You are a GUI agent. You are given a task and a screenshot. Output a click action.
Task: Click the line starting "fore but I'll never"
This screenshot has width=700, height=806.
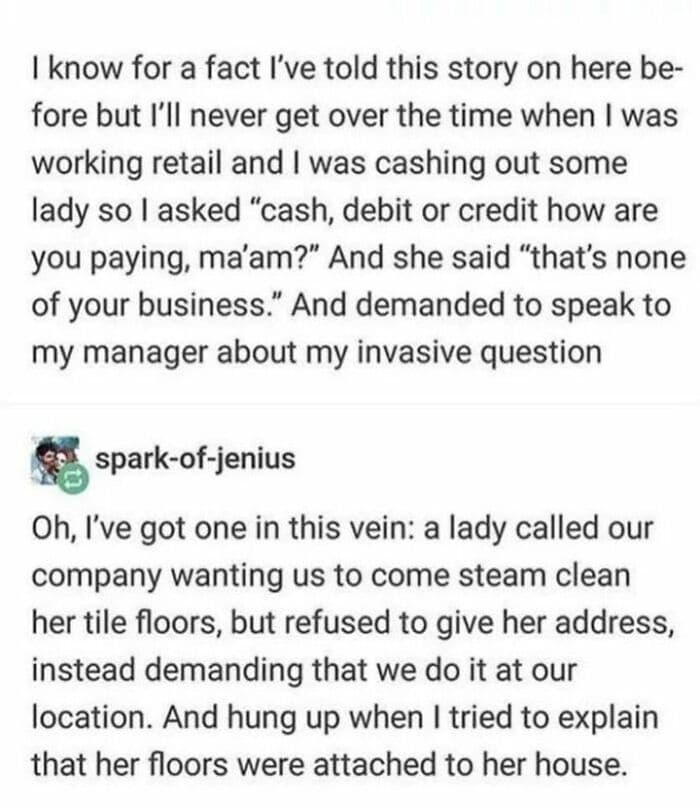355,115
